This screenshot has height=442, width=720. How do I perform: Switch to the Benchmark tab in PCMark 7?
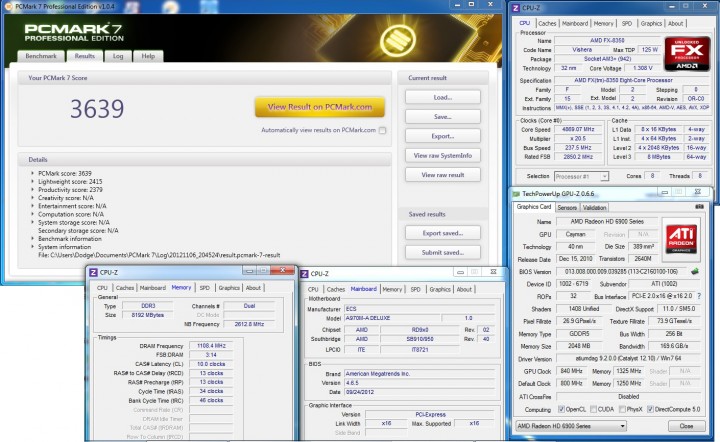[x=41, y=56]
